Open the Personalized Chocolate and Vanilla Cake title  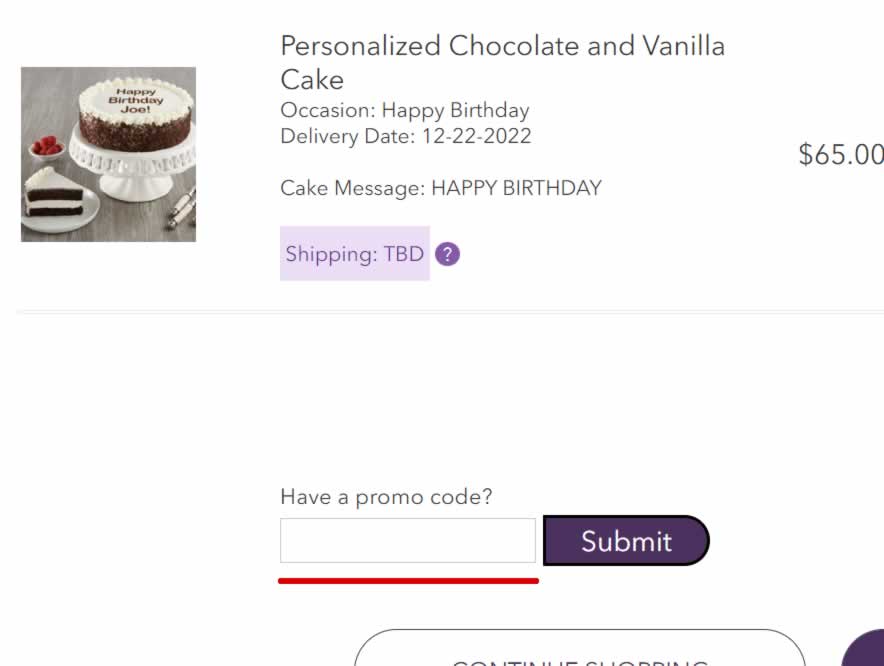(x=502, y=62)
